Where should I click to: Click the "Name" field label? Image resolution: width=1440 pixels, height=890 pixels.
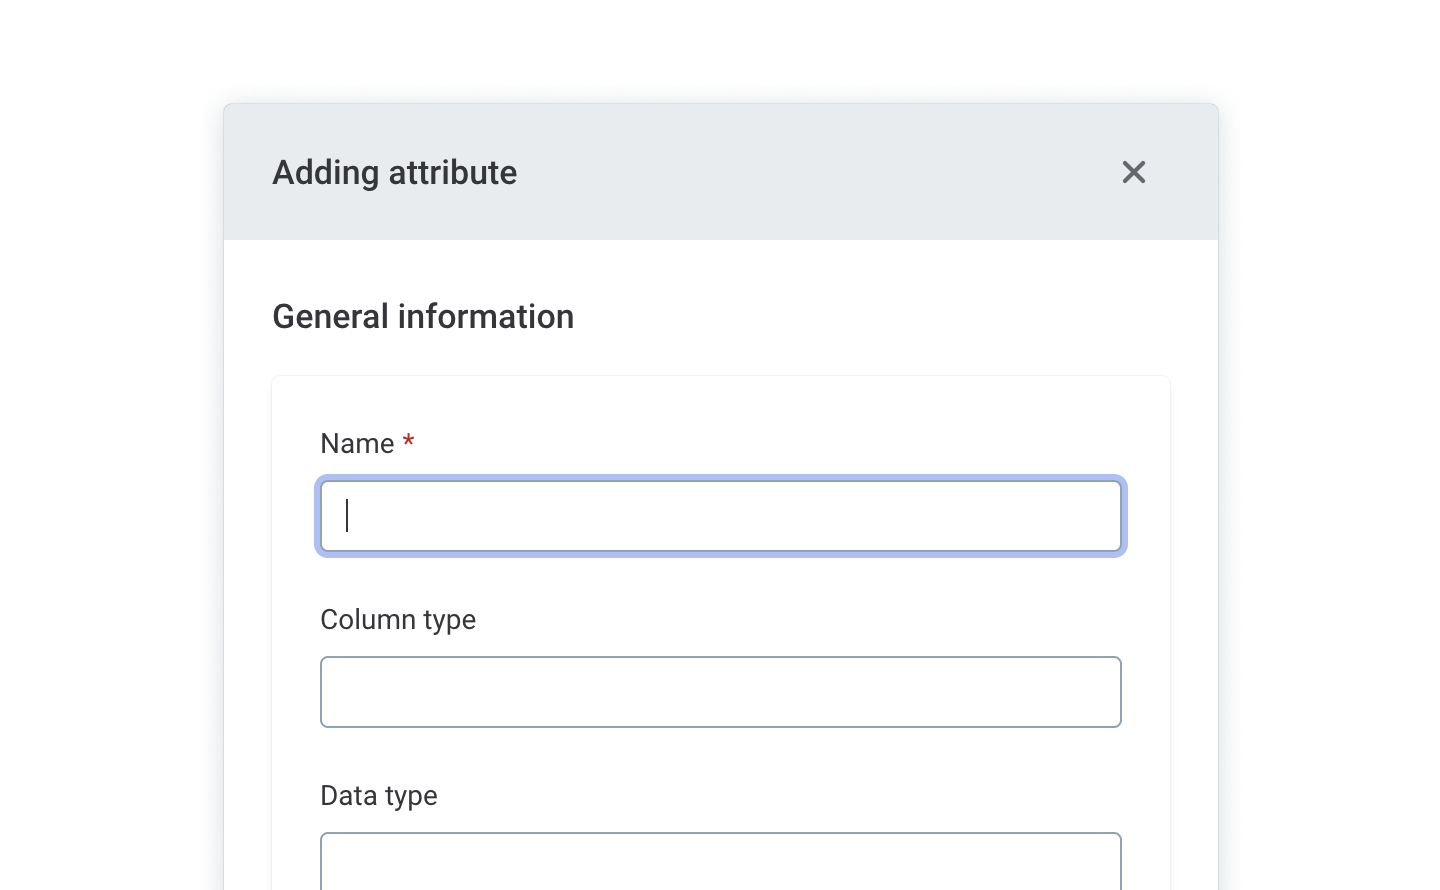point(357,444)
